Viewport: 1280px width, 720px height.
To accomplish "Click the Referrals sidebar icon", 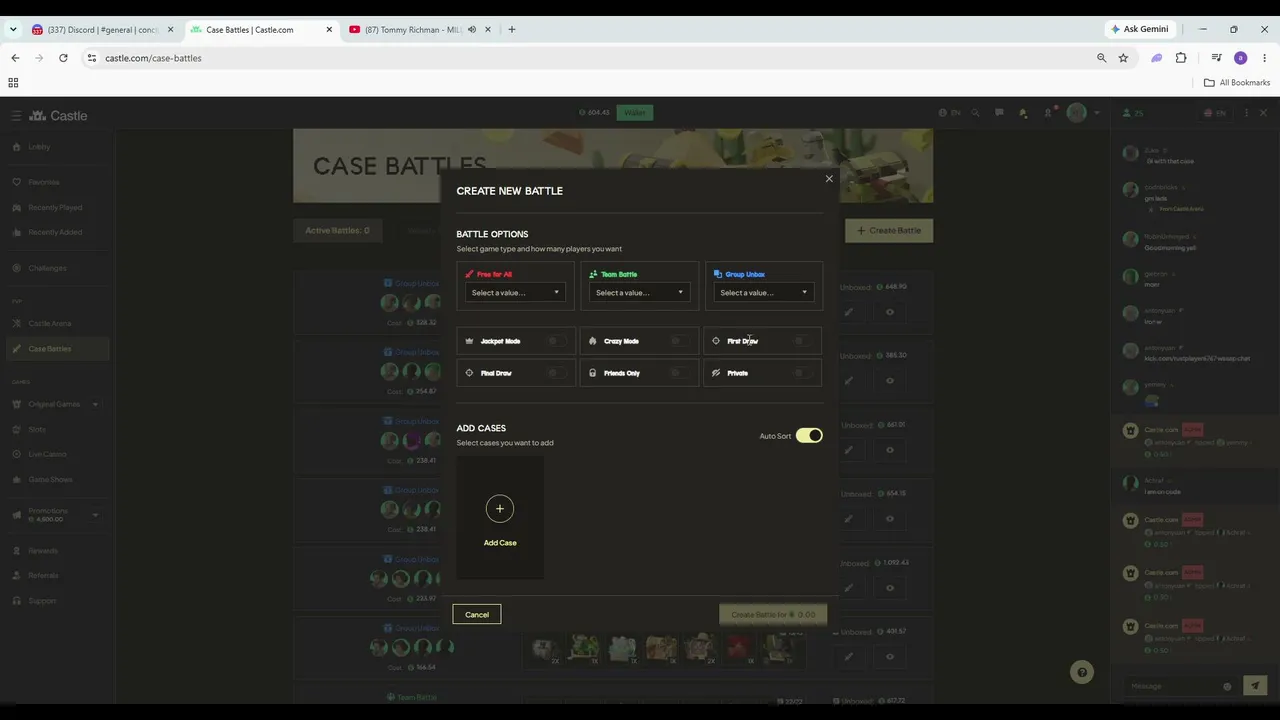I will tap(17, 576).
